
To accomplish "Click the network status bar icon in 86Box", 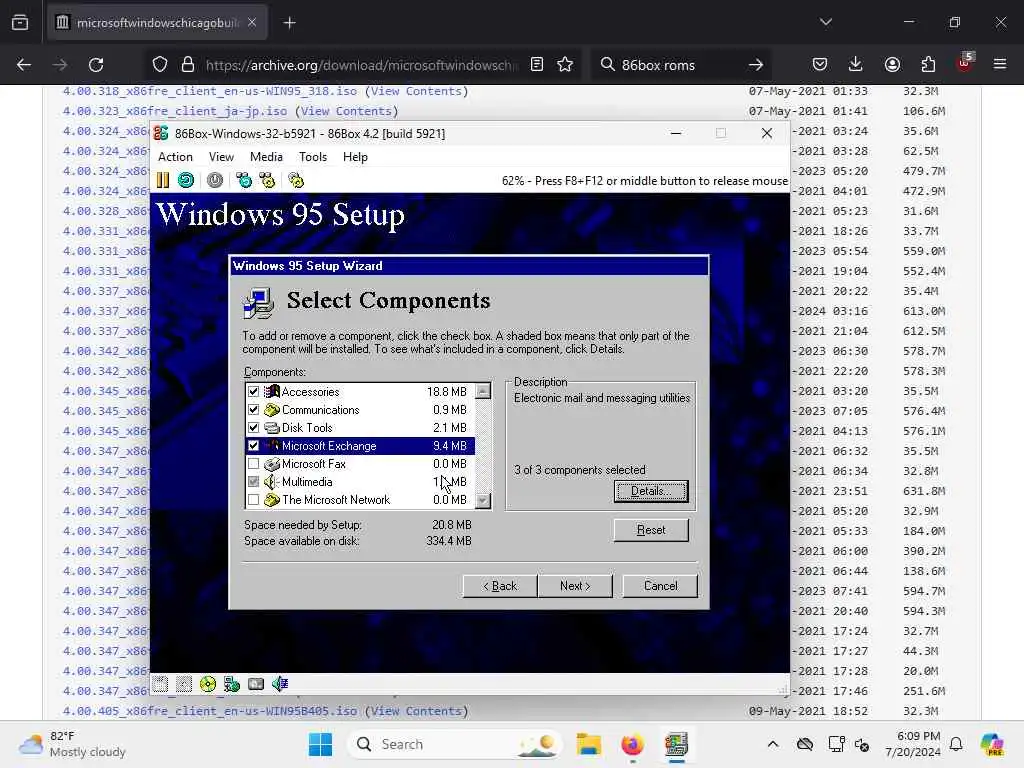I will pos(232,684).
